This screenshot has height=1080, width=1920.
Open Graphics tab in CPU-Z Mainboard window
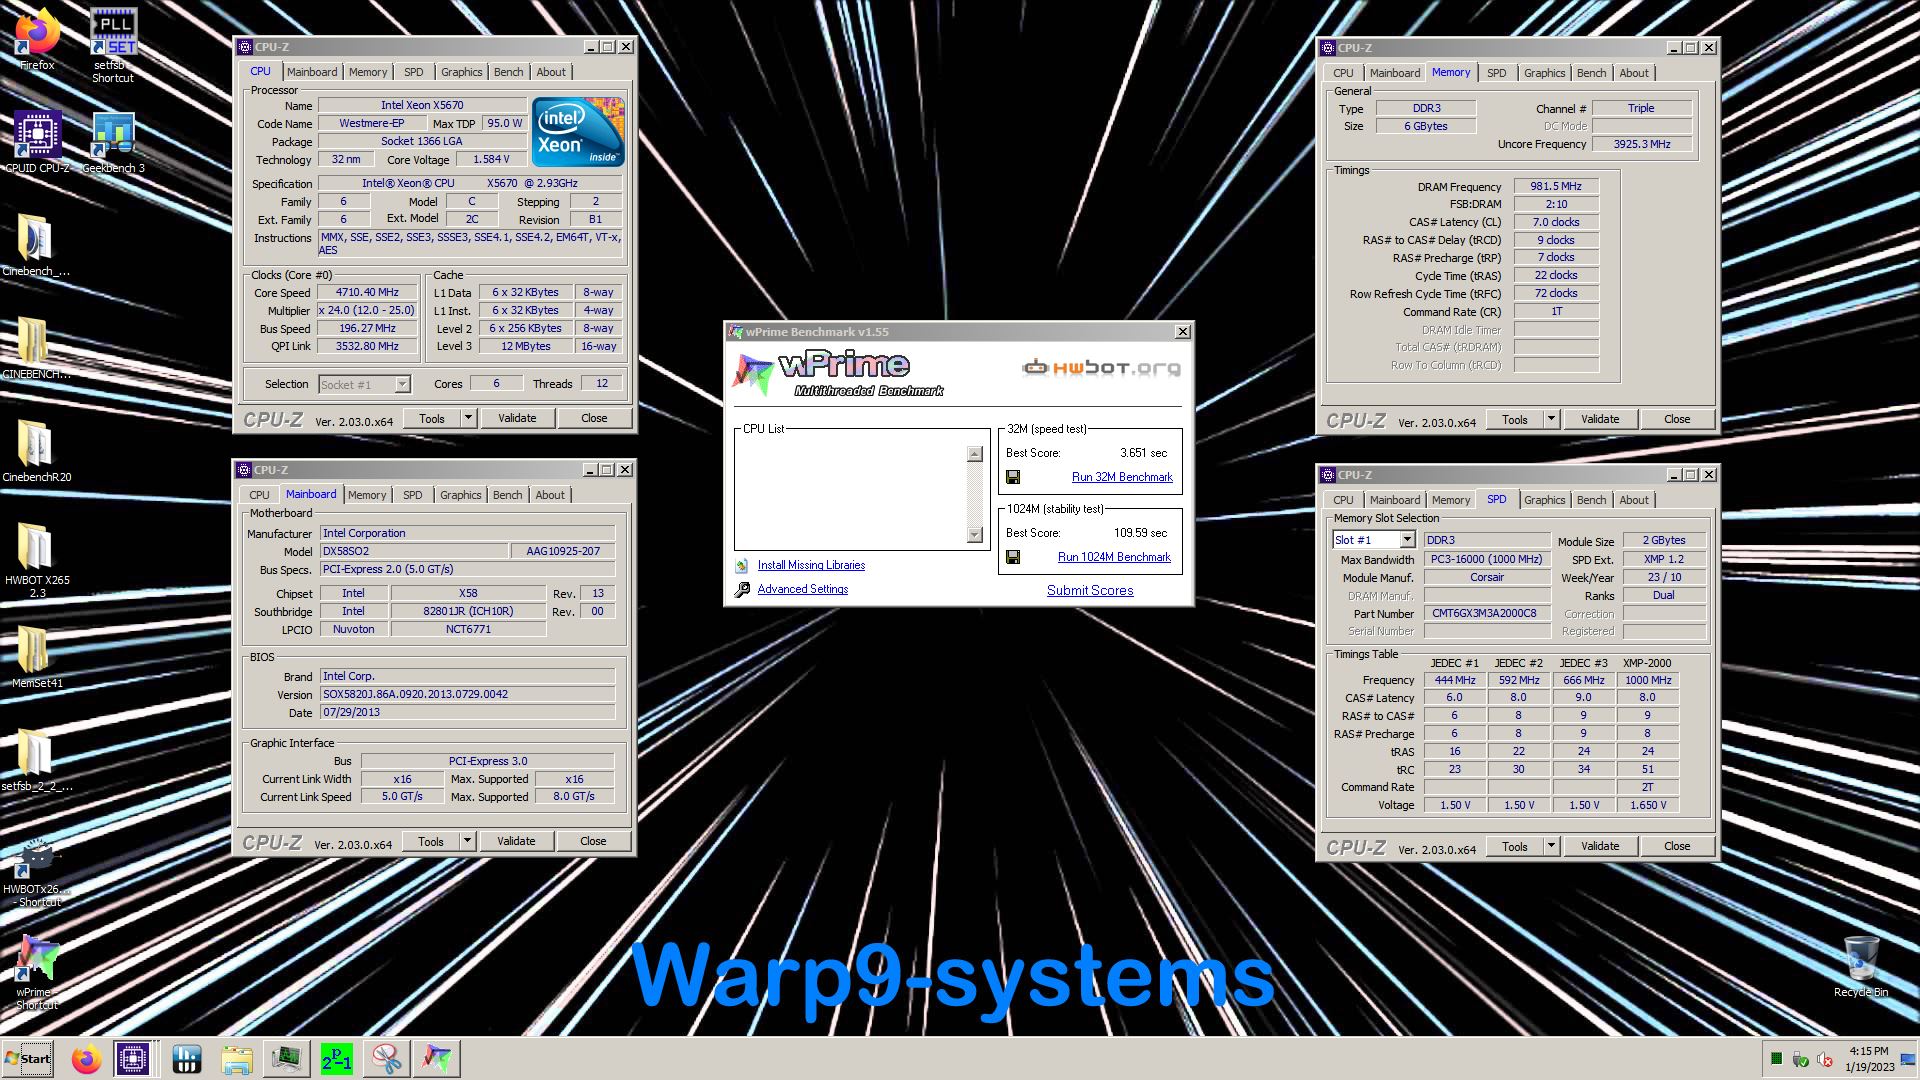click(x=461, y=495)
